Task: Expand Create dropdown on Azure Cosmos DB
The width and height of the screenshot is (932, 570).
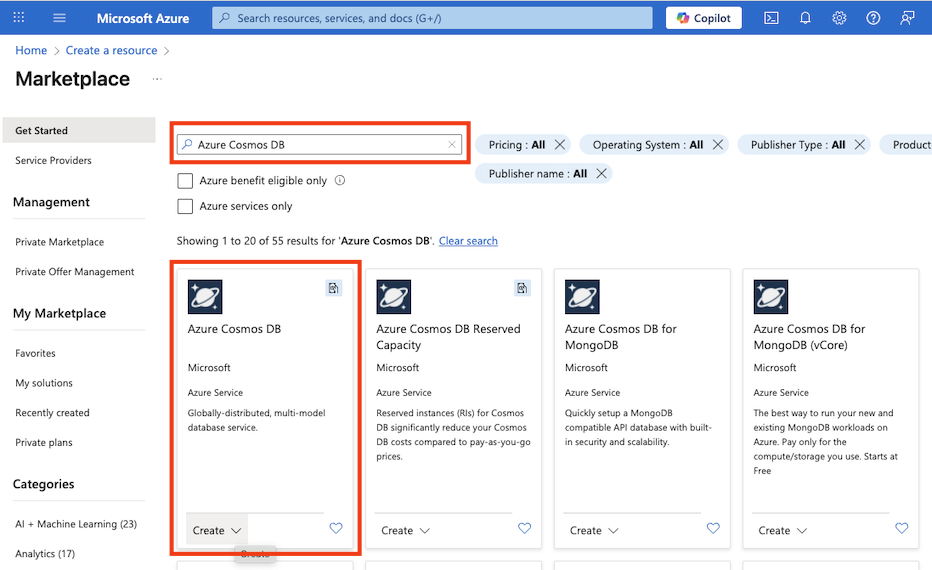Action: coord(216,530)
